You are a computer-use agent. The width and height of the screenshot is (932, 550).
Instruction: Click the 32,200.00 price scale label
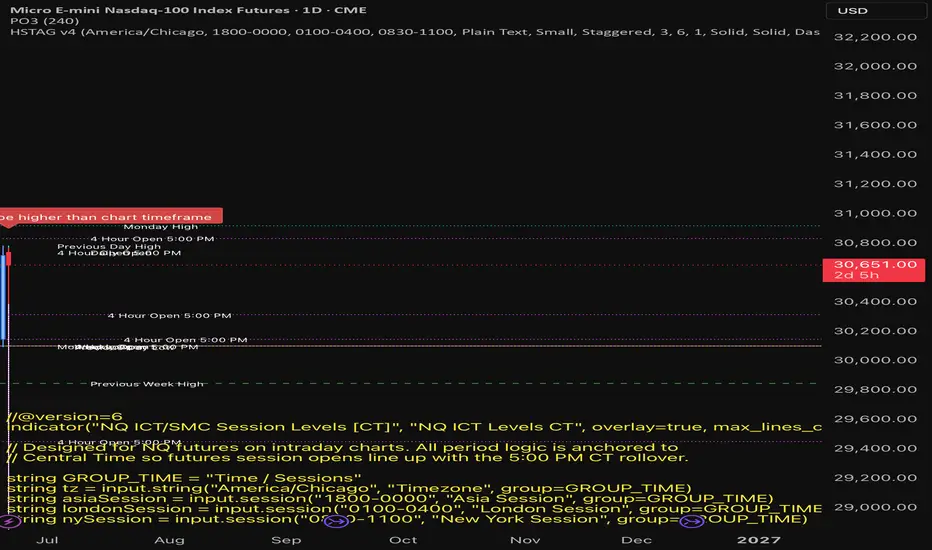(x=875, y=37)
